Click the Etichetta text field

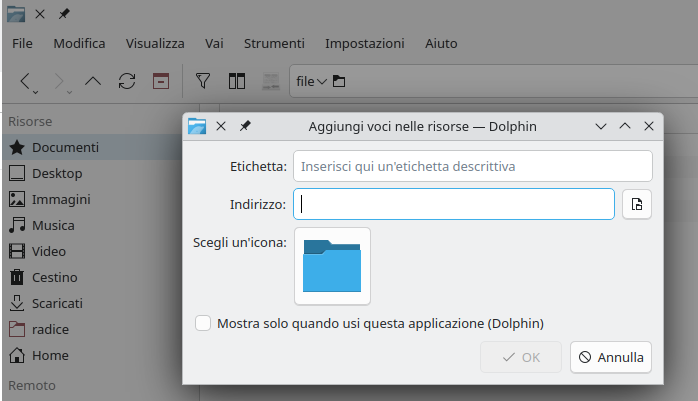pyautogui.click(x=472, y=166)
